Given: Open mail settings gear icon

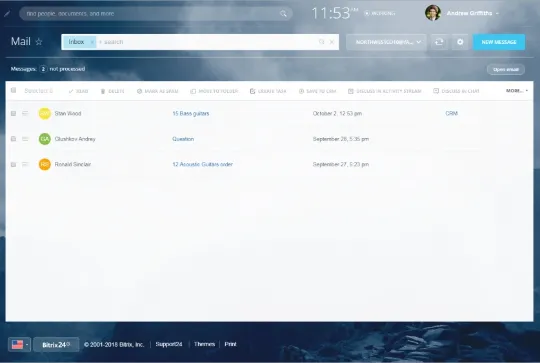Looking at the screenshot, I should pos(460,42).
